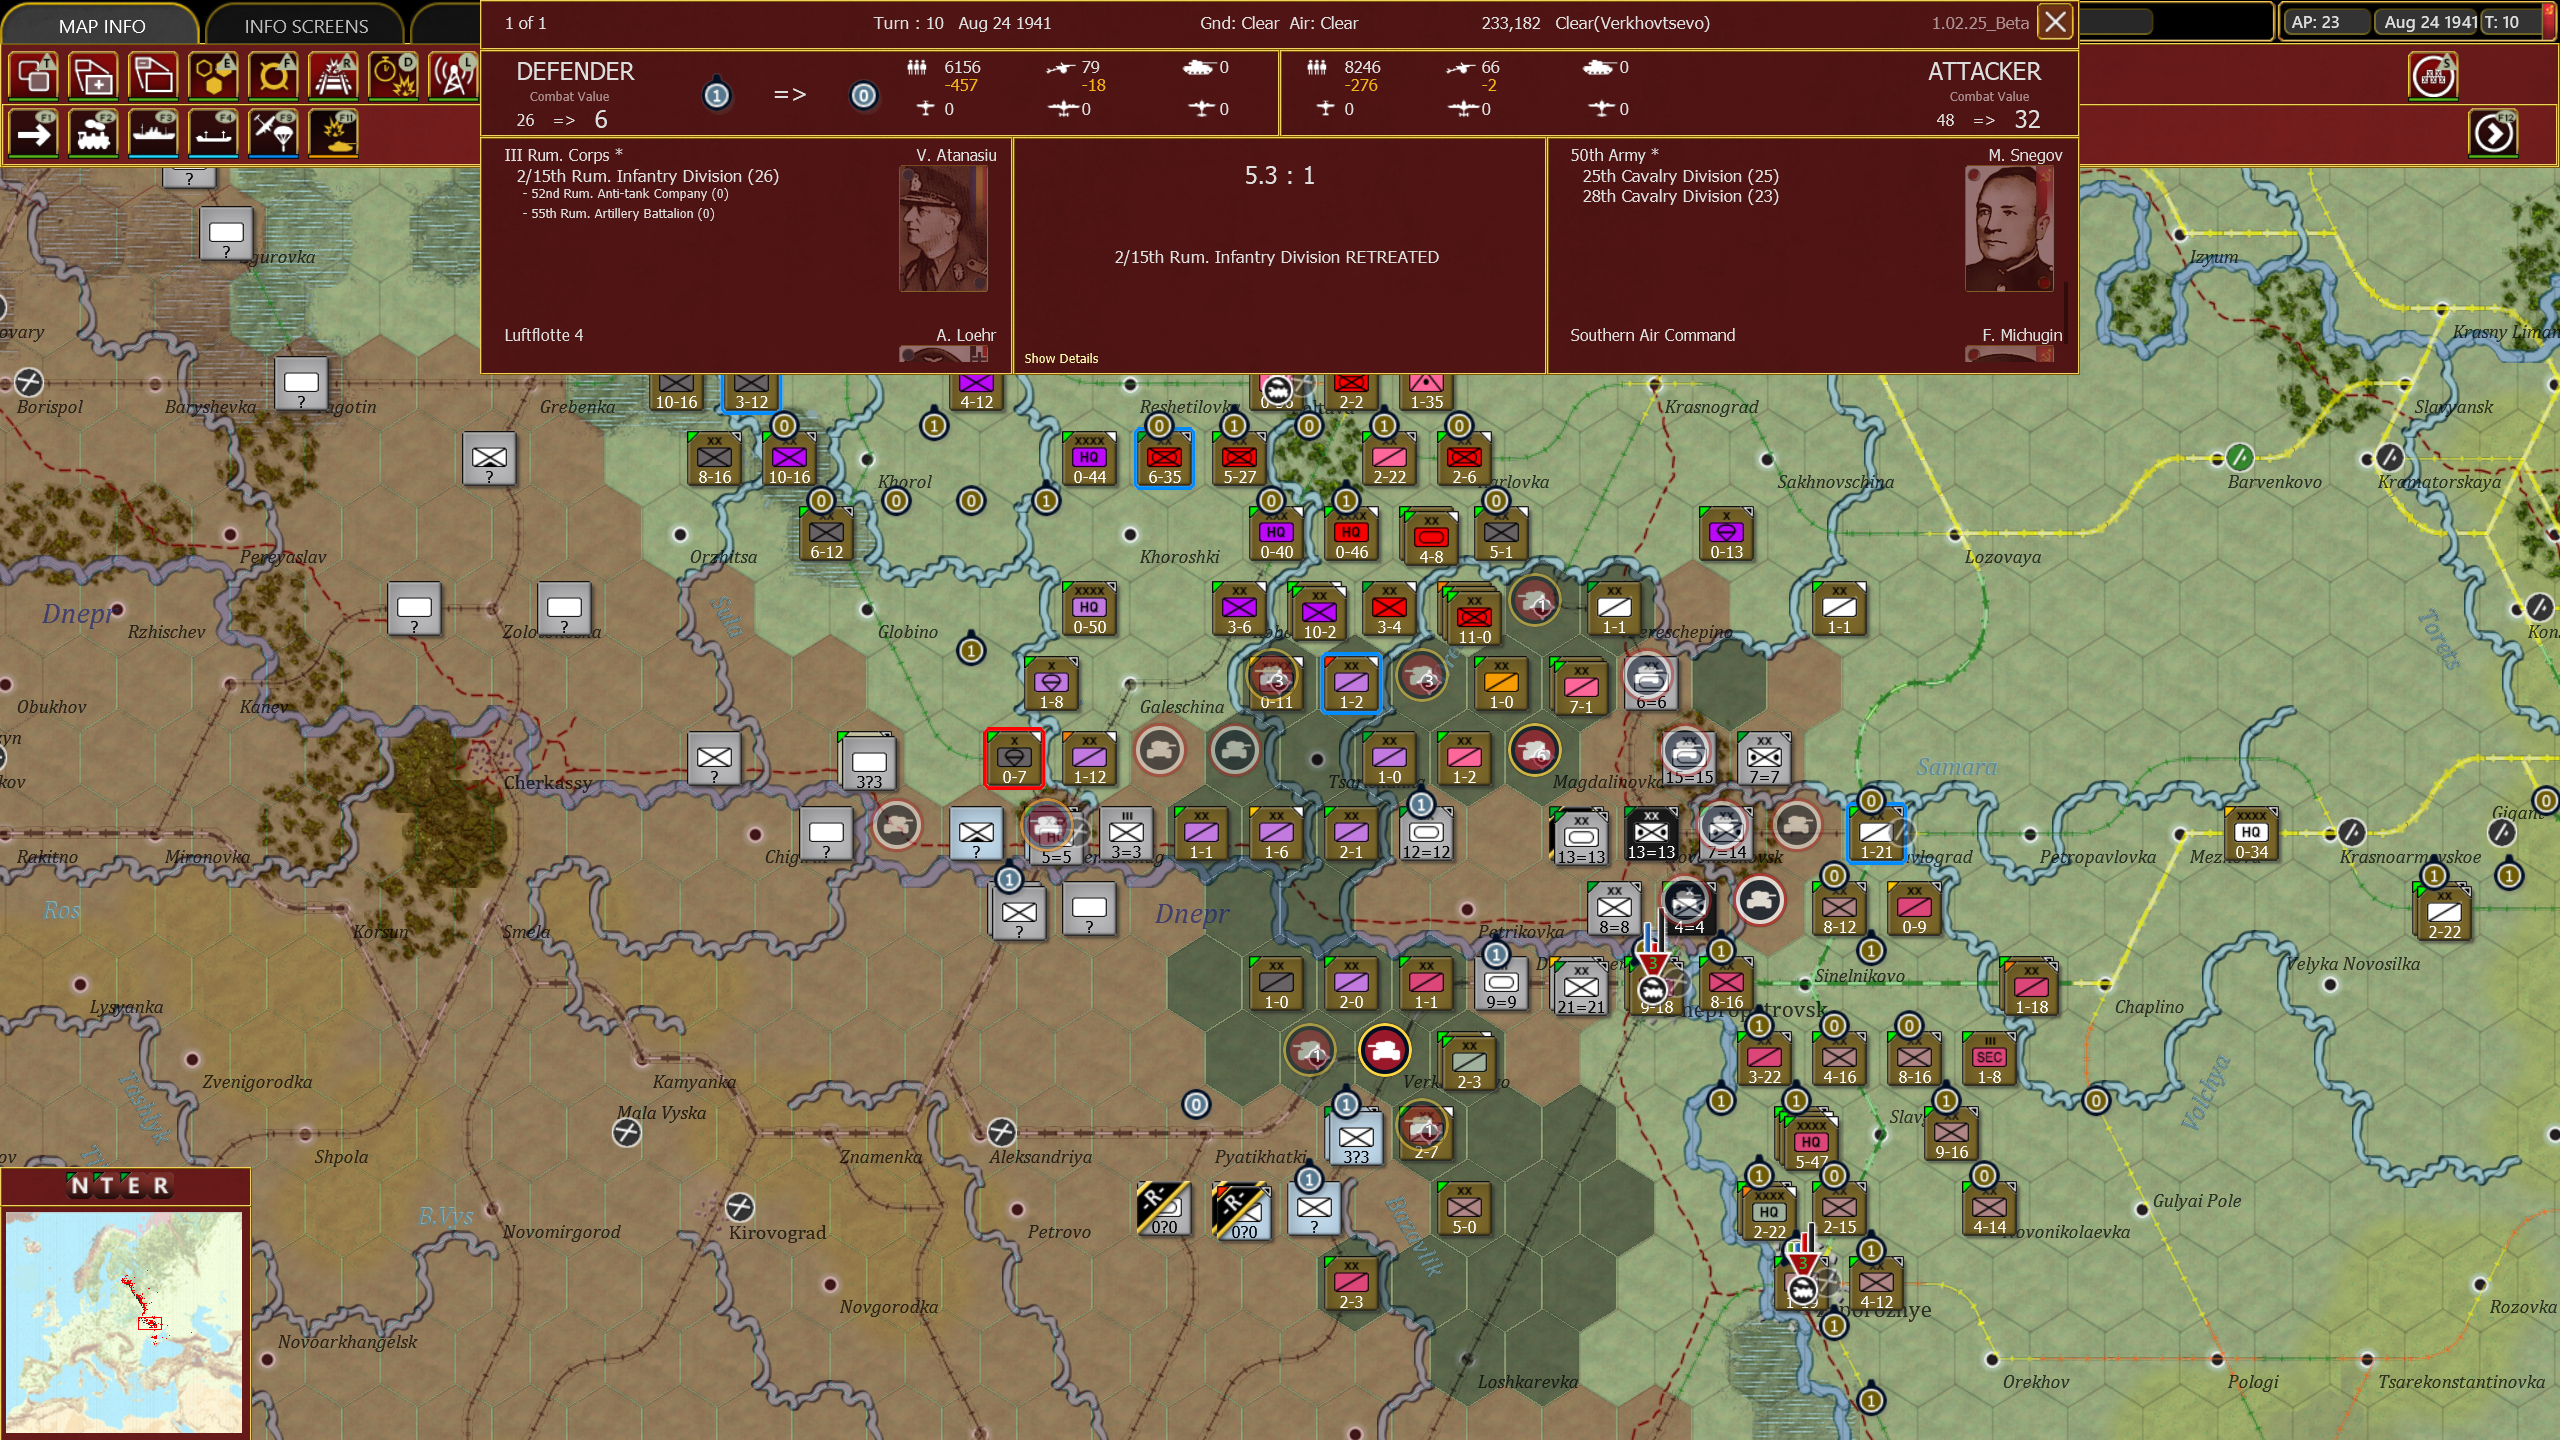Screen dimensions: 2560x1440
Task: Close the combat resolution window
Action: (2055, 22)
